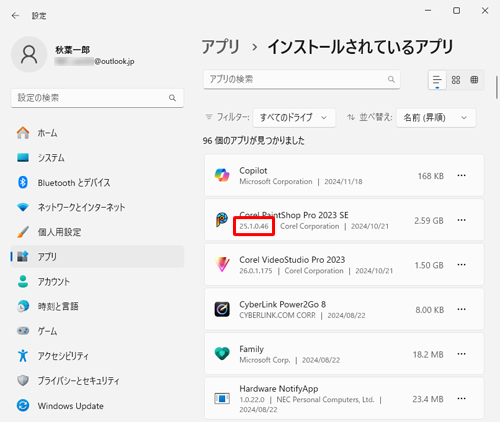This screenshot has height=422, width=500.
Task: Click the sort arrows icon beside 並べ替え
Action: click(351, 117)
